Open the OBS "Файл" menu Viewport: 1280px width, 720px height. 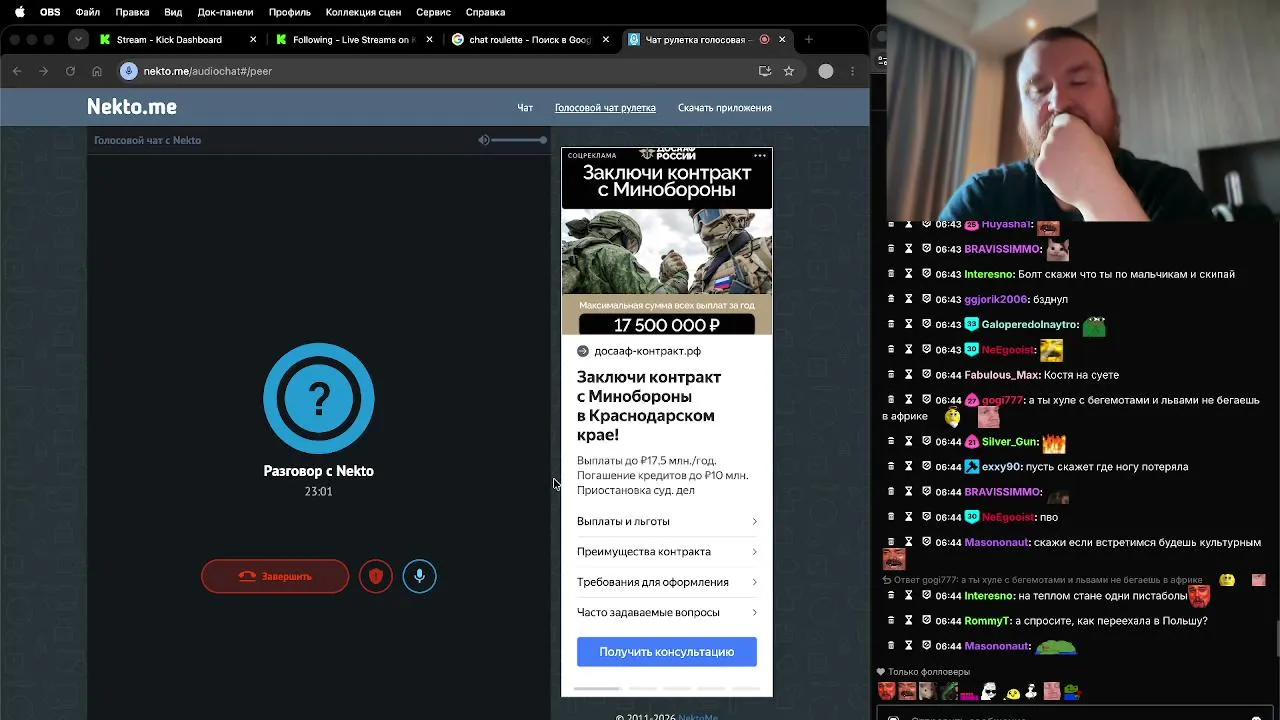tap(88, 12)
